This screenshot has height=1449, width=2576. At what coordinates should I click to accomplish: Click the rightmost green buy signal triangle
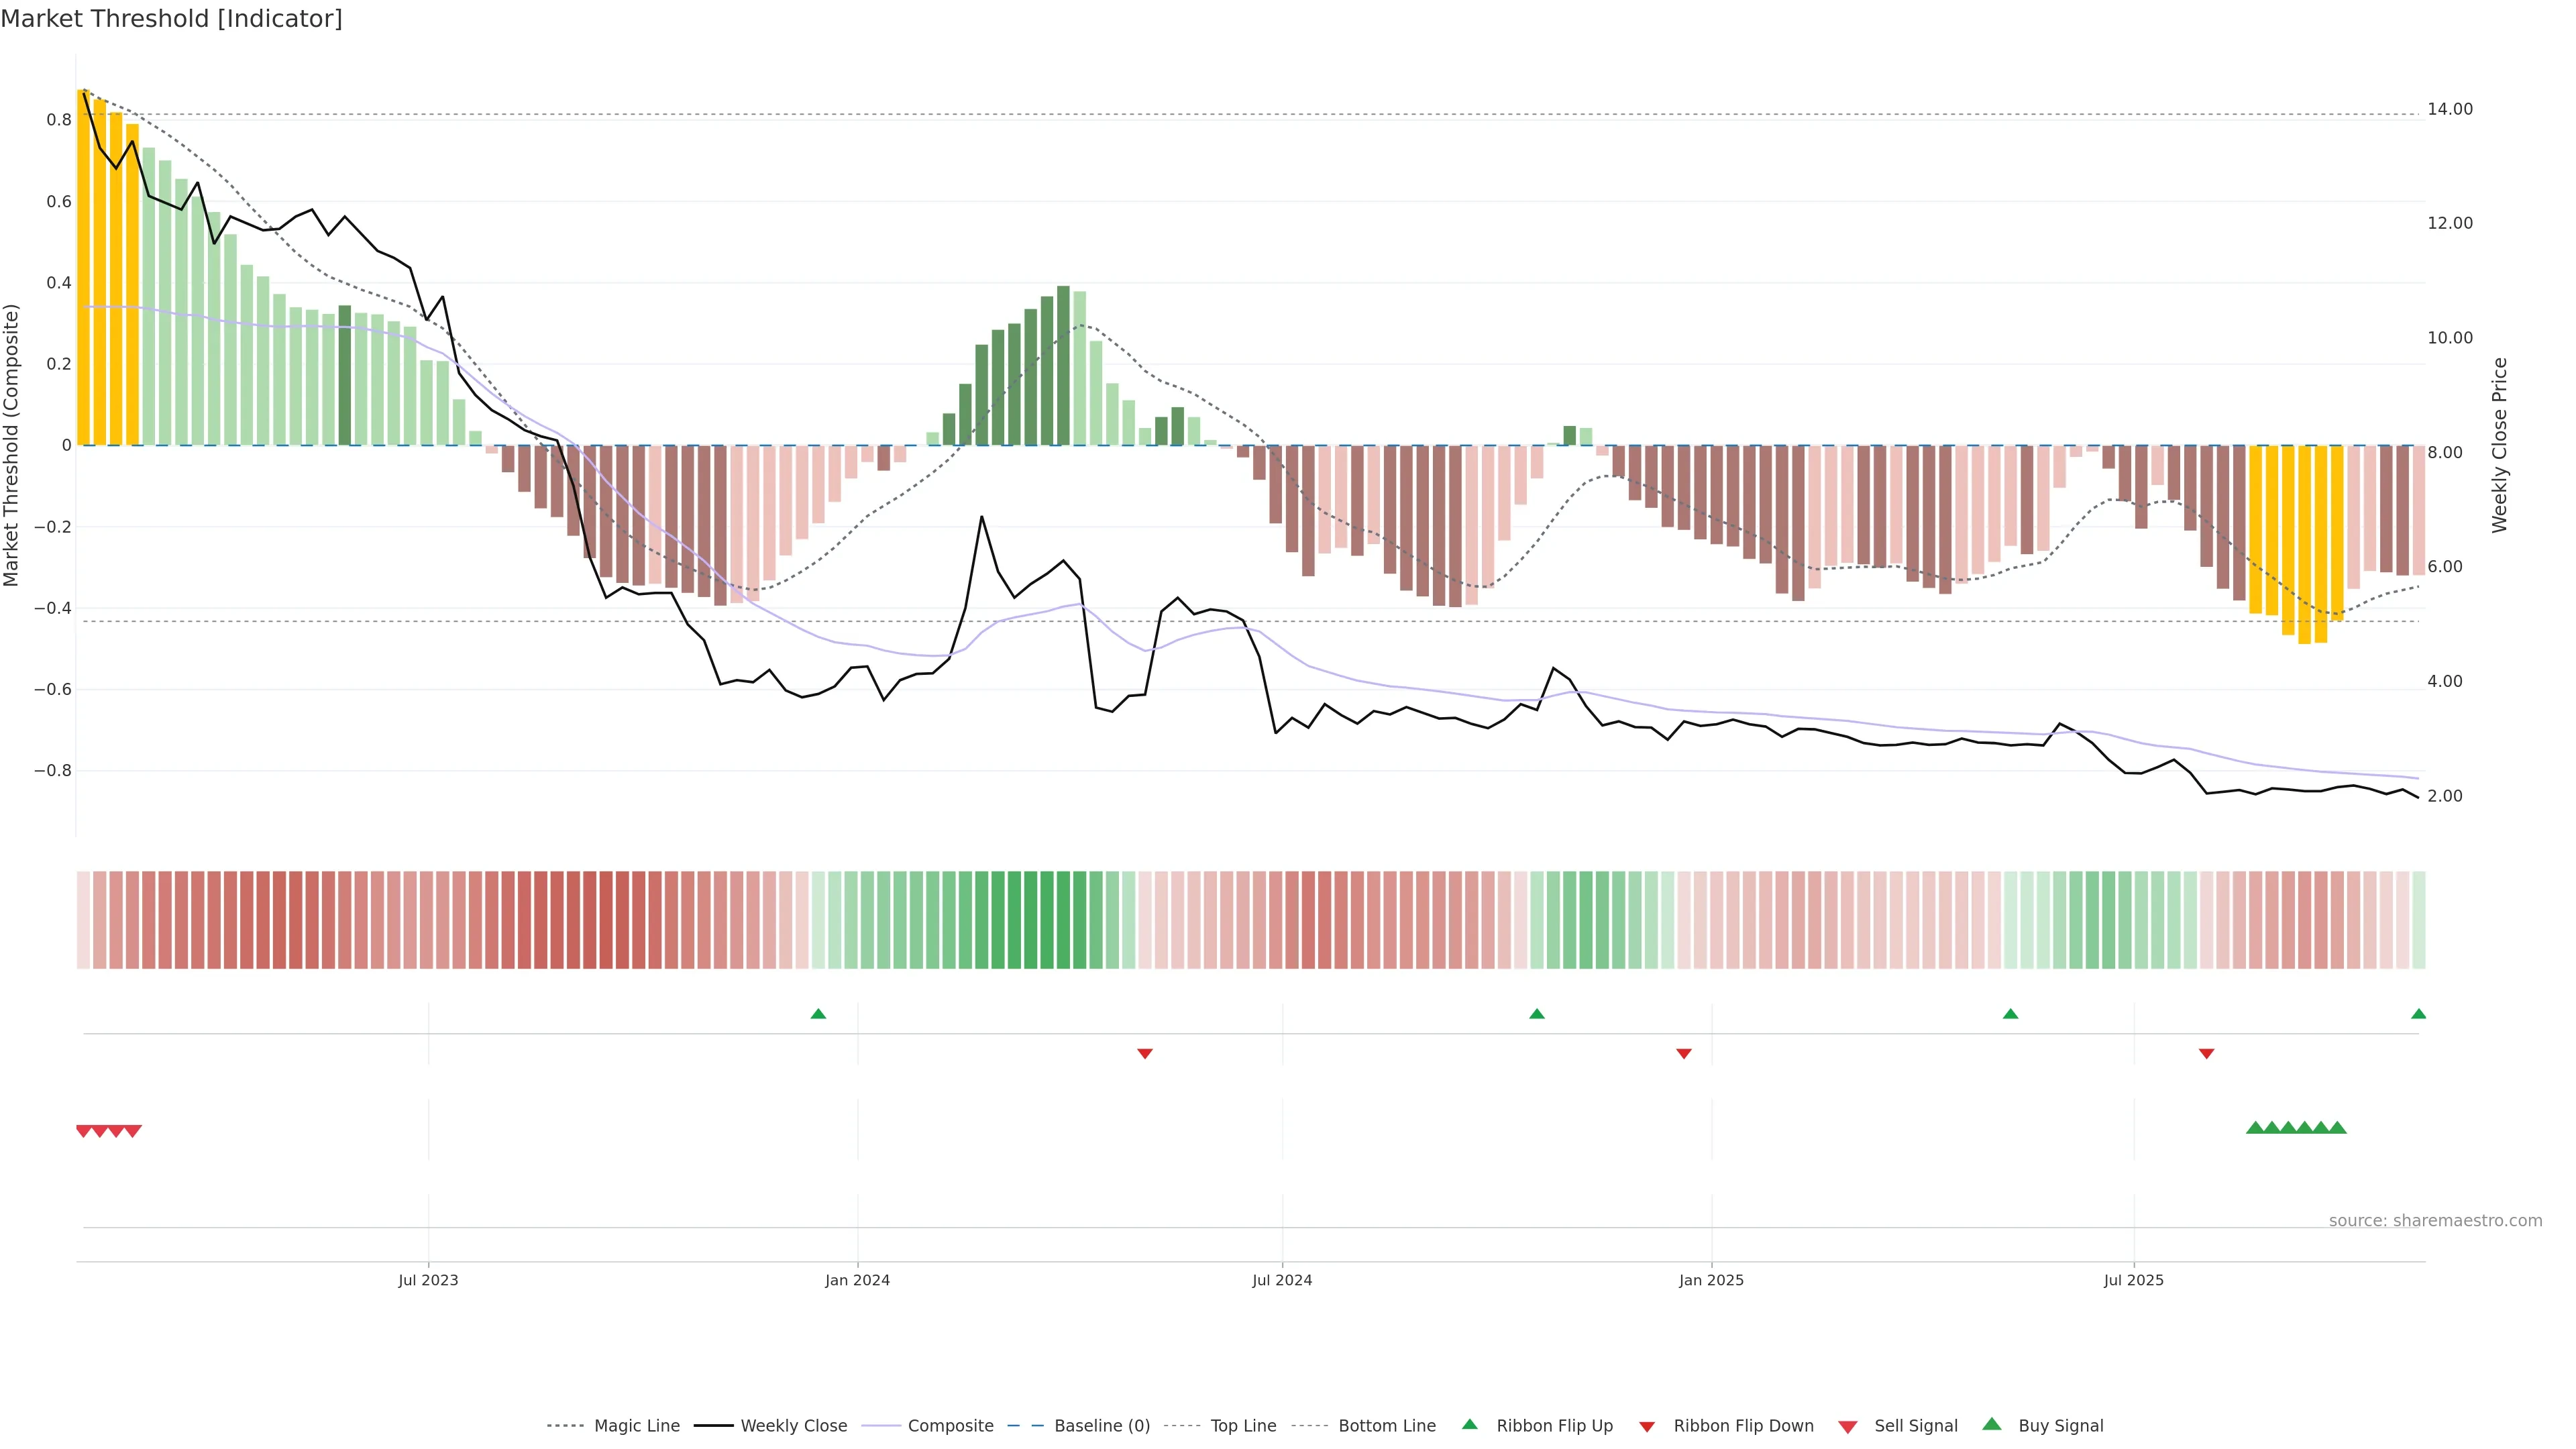tap(2338, 1128)
